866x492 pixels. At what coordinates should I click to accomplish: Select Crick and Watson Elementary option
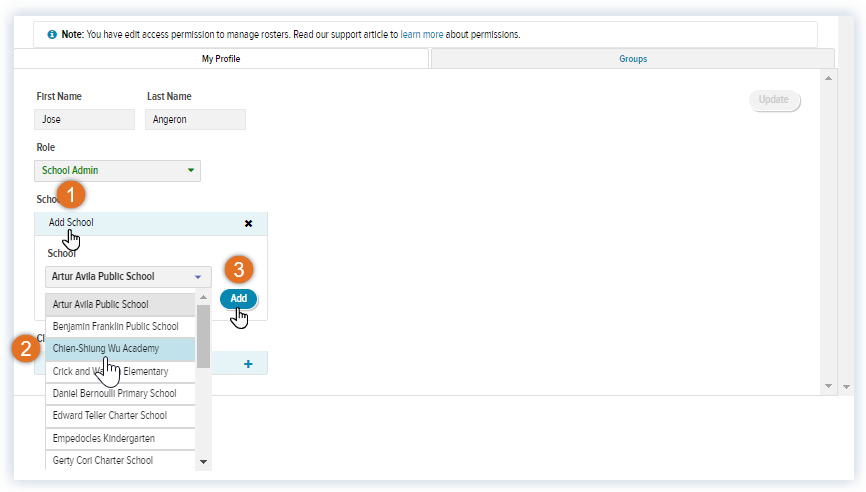120,372
